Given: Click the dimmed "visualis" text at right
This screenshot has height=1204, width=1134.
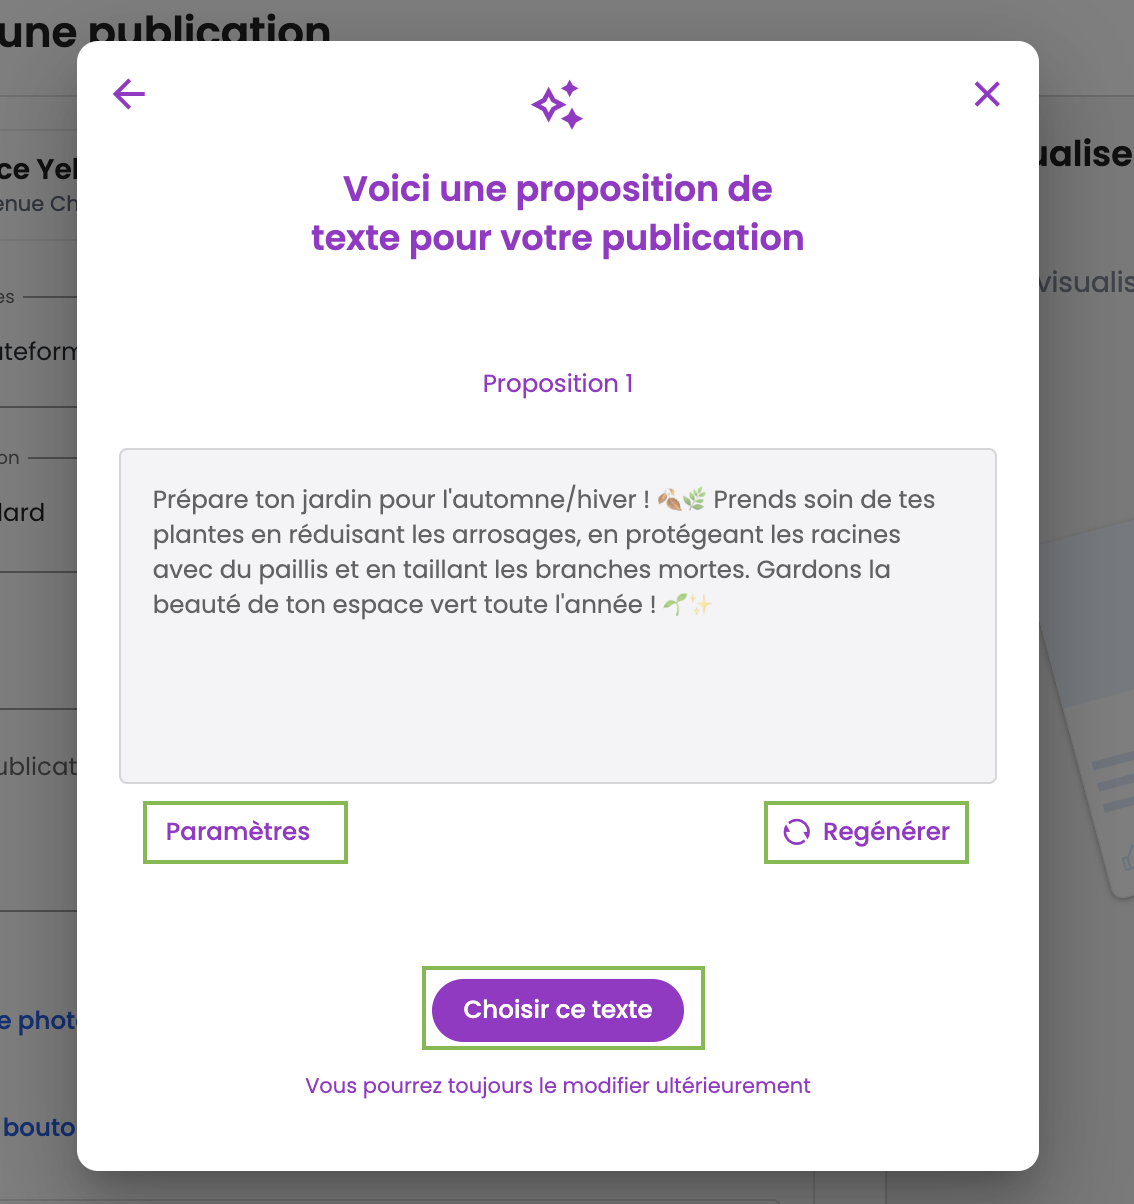Looking at the screenshot, I should coord(1085,282).
